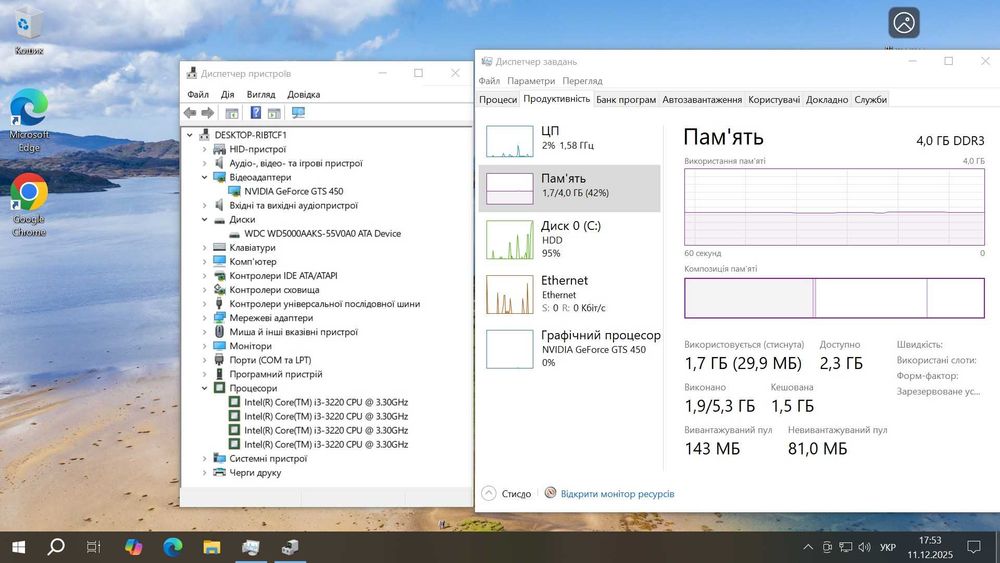Launch Copilot from the taskbar
This screenshot has height=563, width=1000.
tap(133, 546)
